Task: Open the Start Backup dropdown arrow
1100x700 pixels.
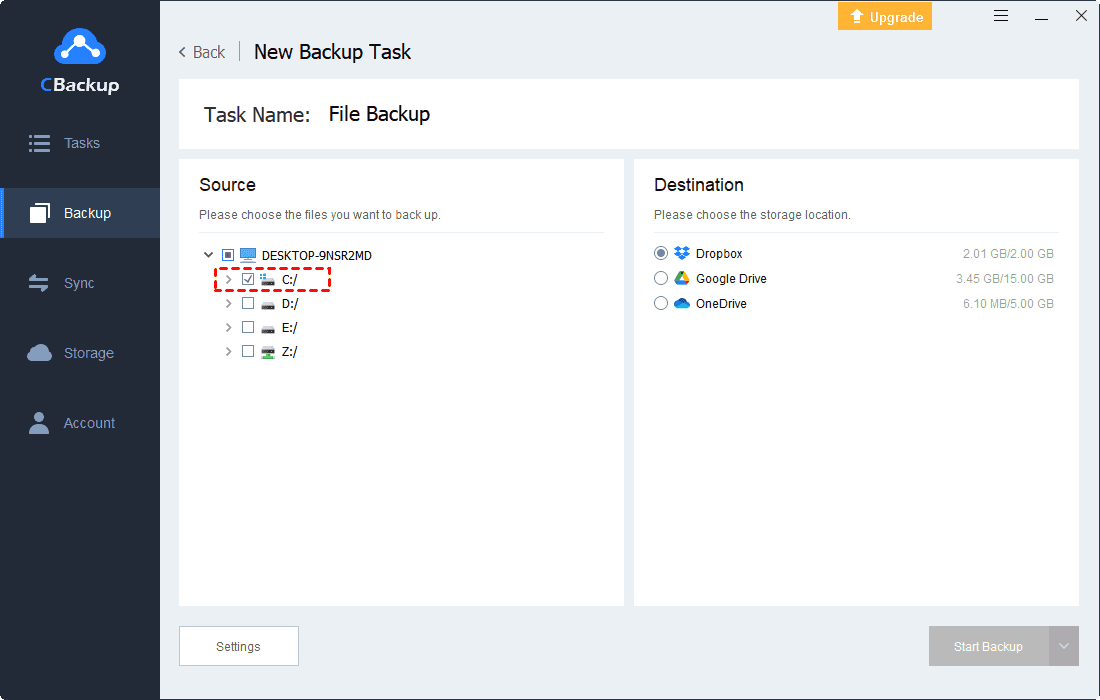Action: point(1064,646)
